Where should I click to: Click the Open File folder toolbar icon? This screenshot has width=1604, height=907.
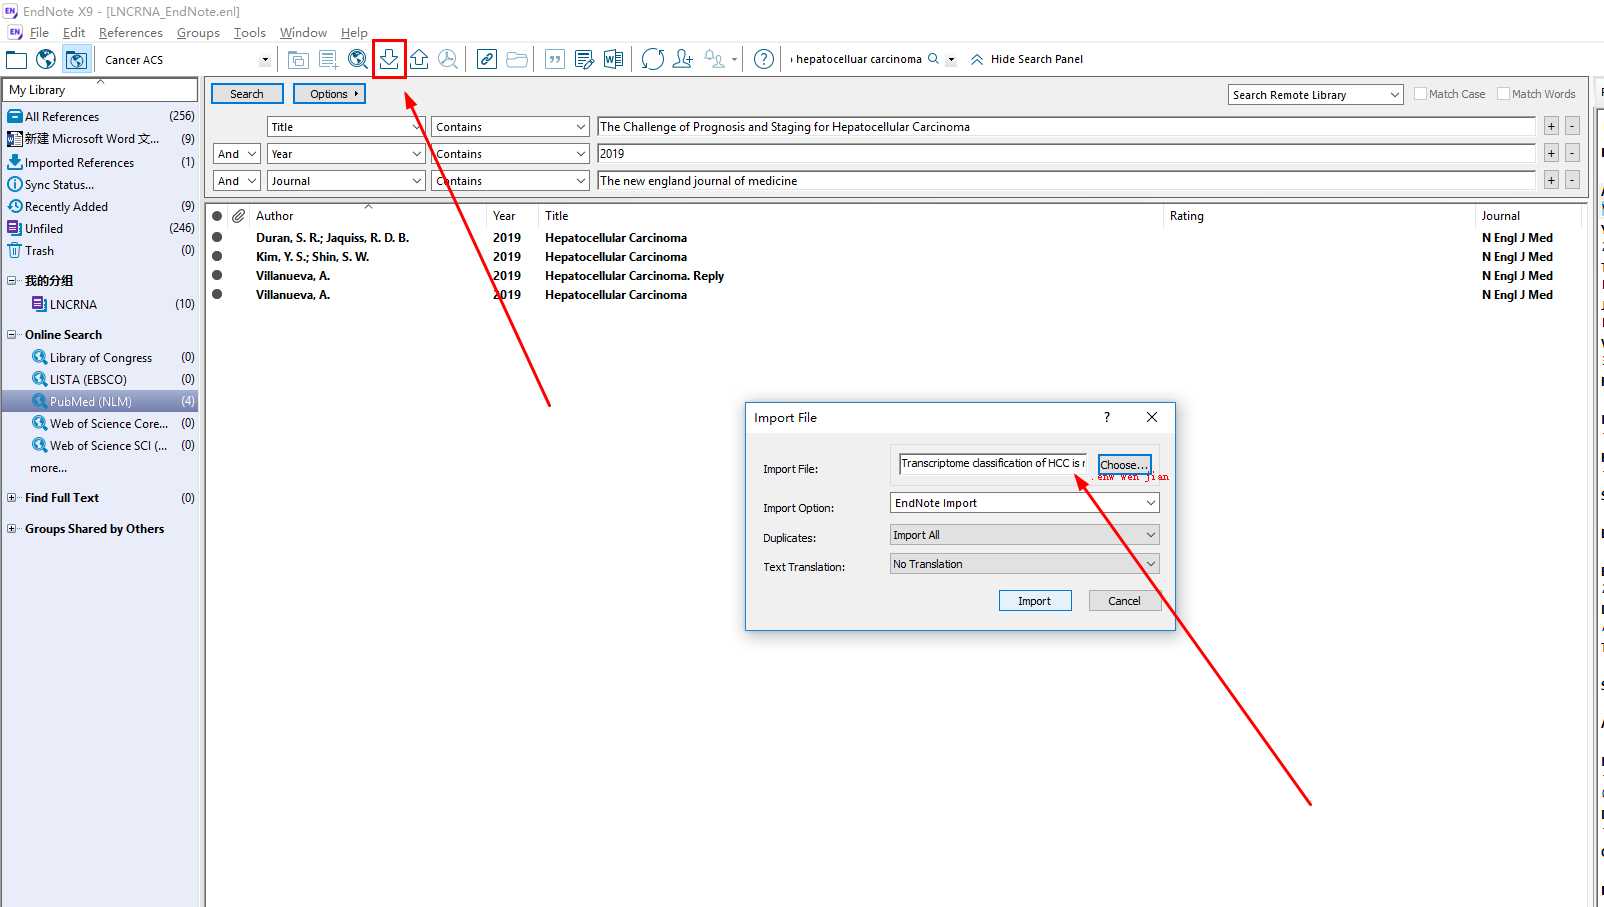(x=517, y=59)
